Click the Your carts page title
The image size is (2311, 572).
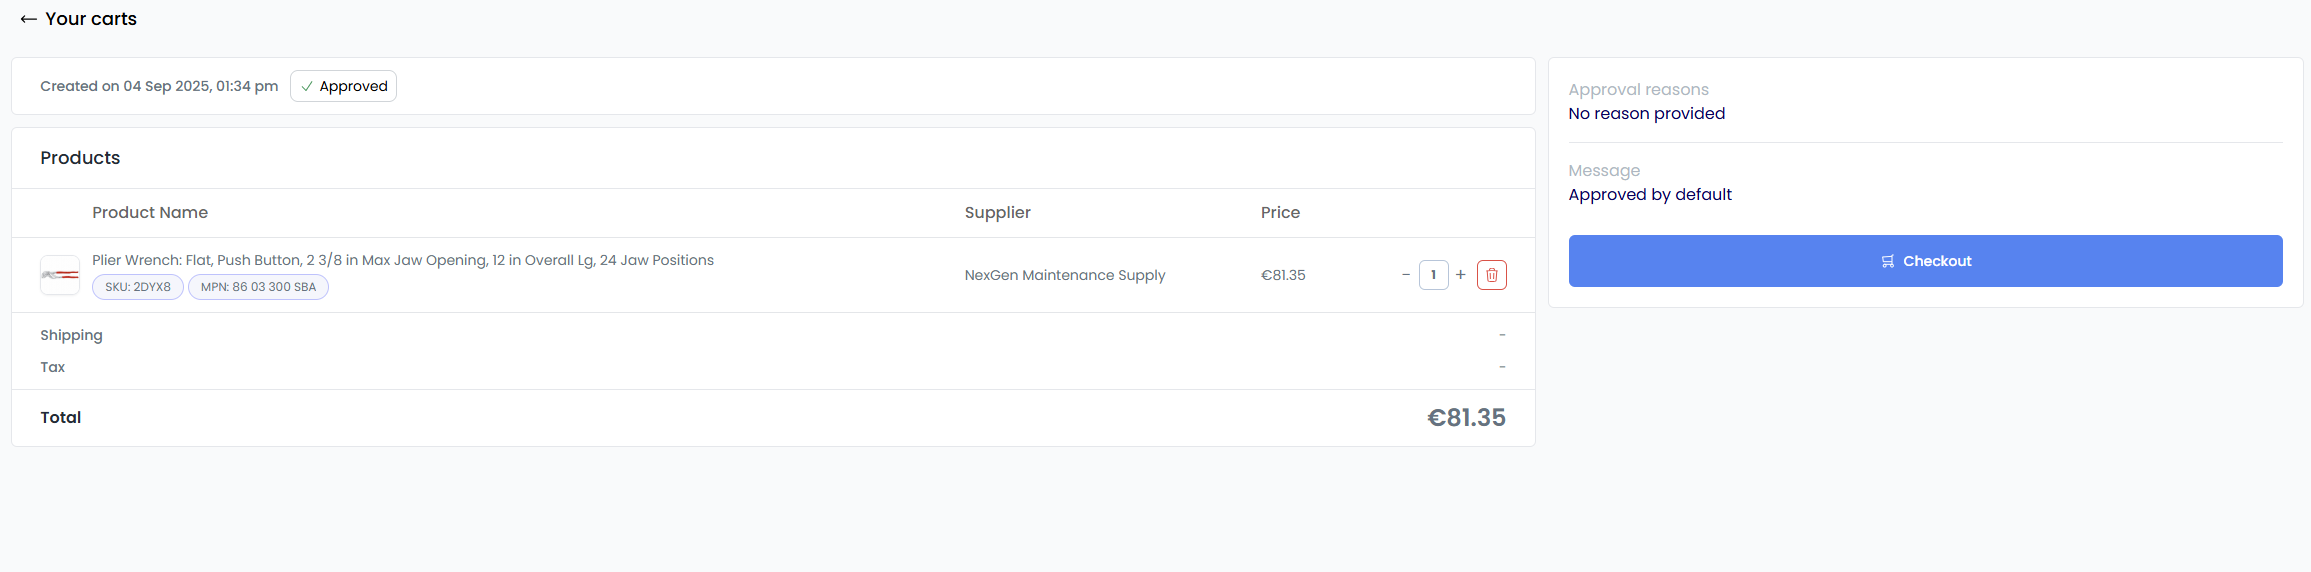pos(91,19)
